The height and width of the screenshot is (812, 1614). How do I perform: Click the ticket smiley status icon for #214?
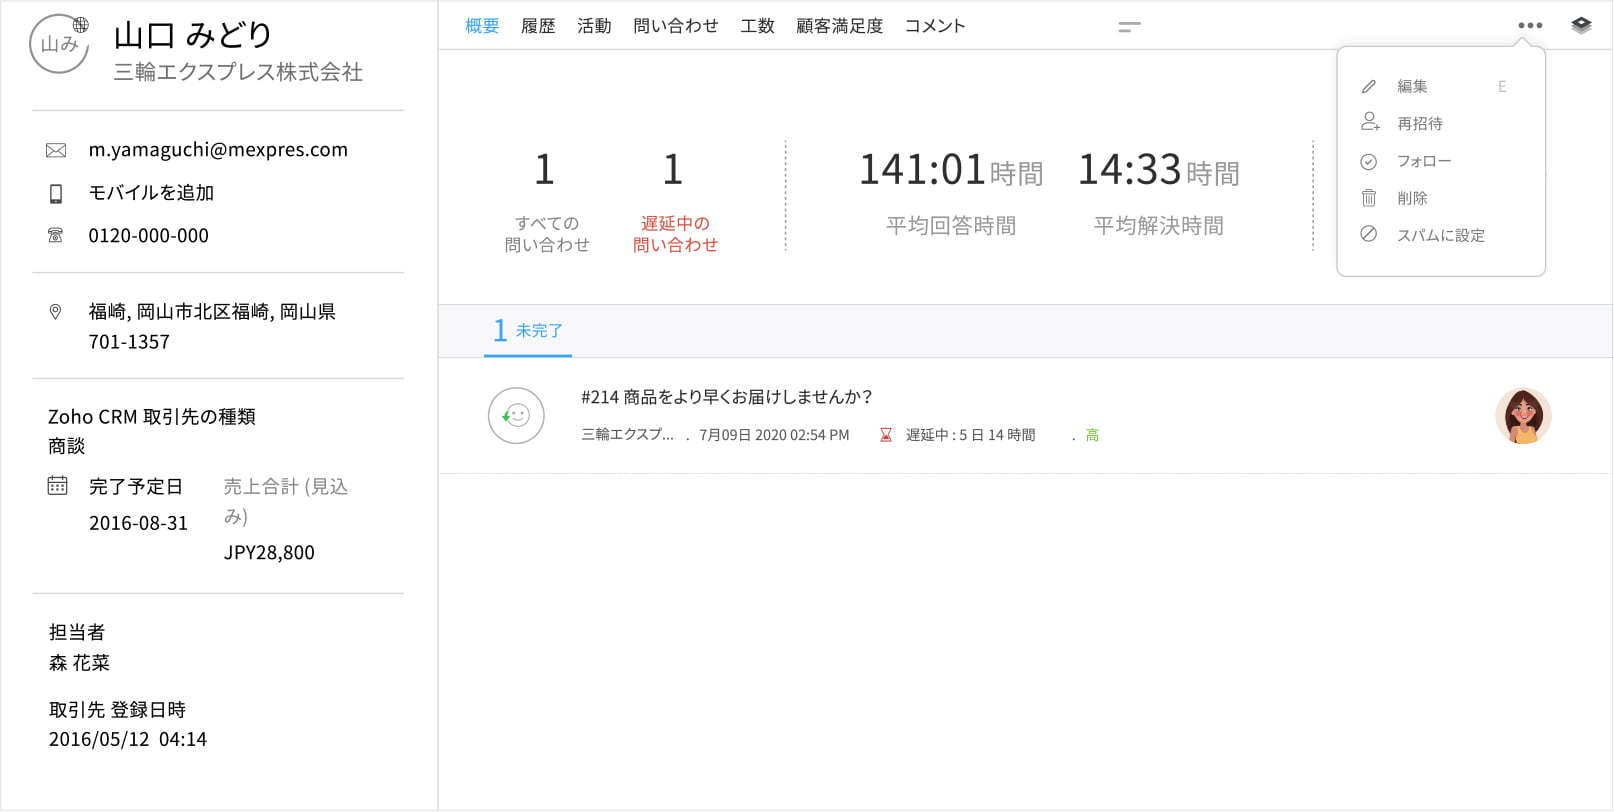click(x=516, y=415)
